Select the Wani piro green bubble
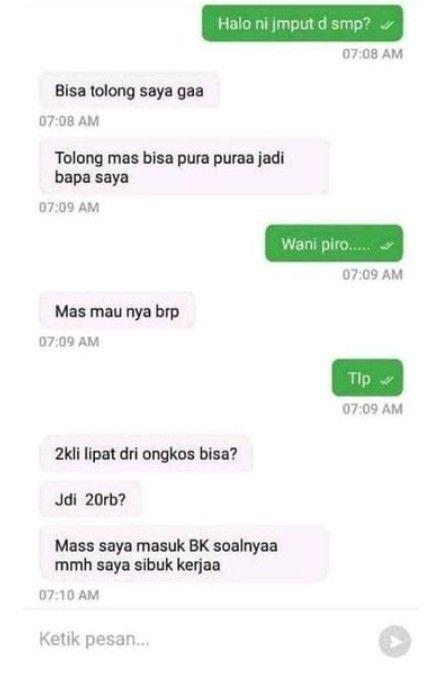437x676 pixels. coord(334,244)
